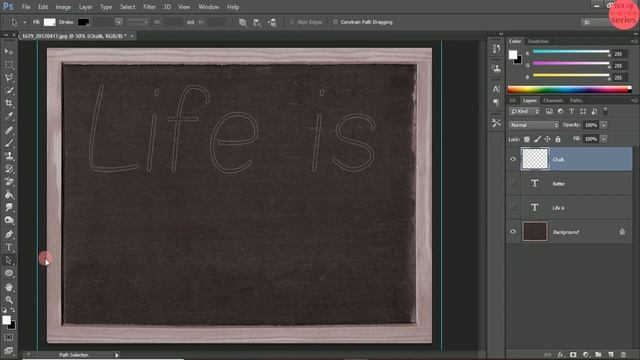Open the Filter menu

coord(149,7)
